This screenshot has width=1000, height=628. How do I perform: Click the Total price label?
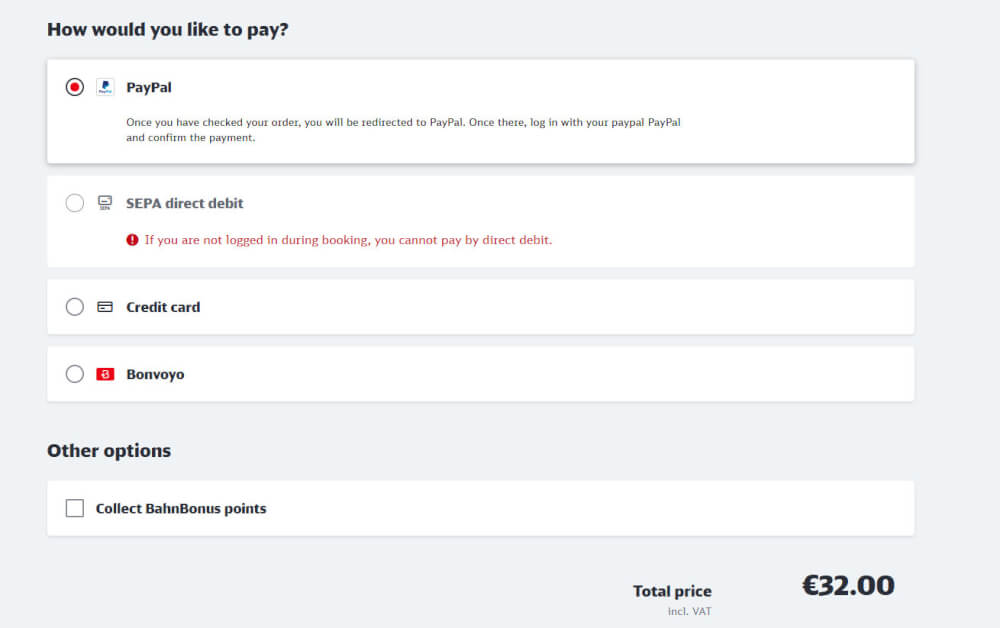pyautogui.click(x=672, y=591)
